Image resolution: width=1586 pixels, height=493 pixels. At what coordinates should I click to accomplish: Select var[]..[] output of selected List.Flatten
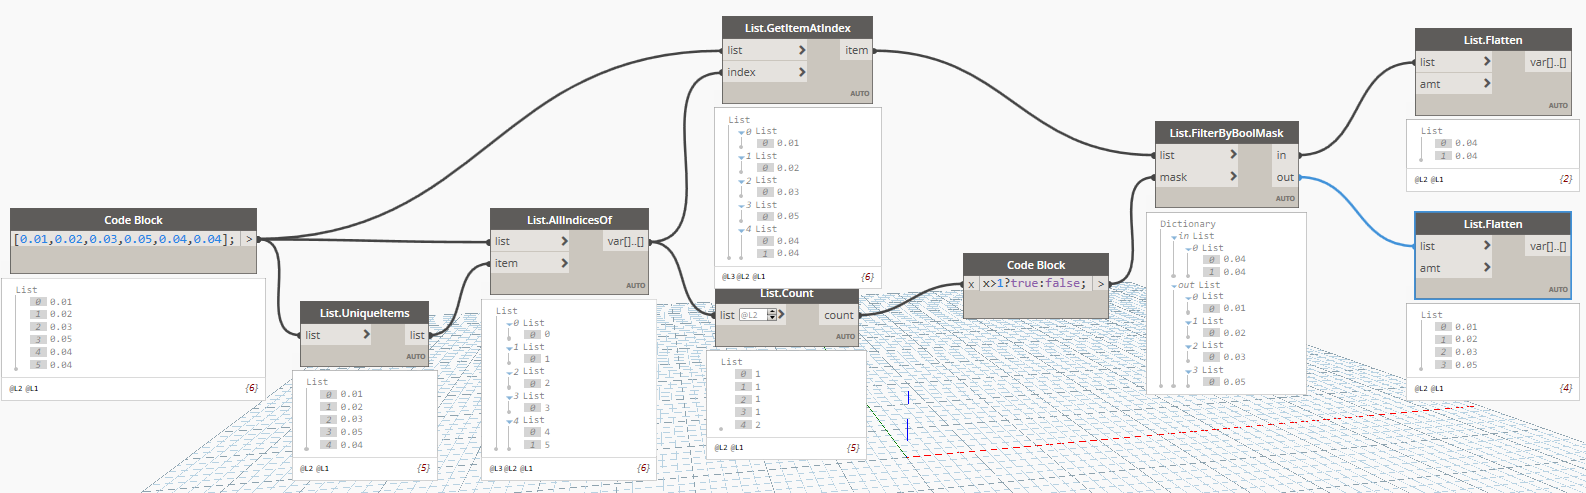pos(1547,246)
